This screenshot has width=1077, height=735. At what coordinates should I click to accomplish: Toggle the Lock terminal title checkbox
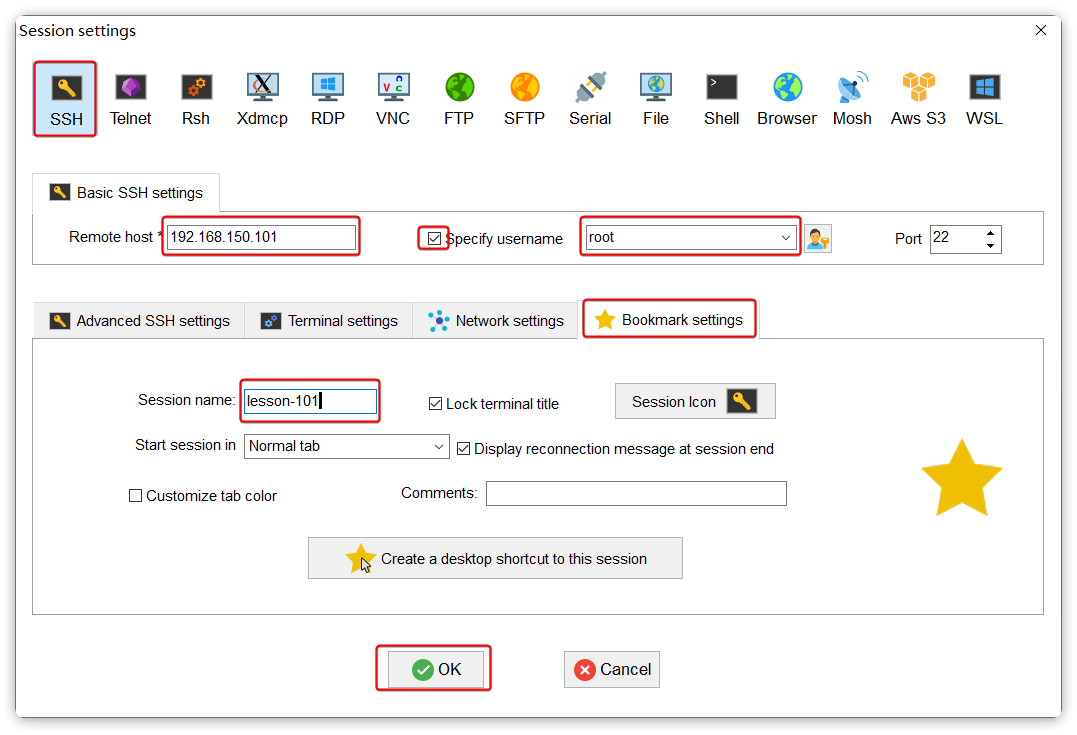point(435,404)
